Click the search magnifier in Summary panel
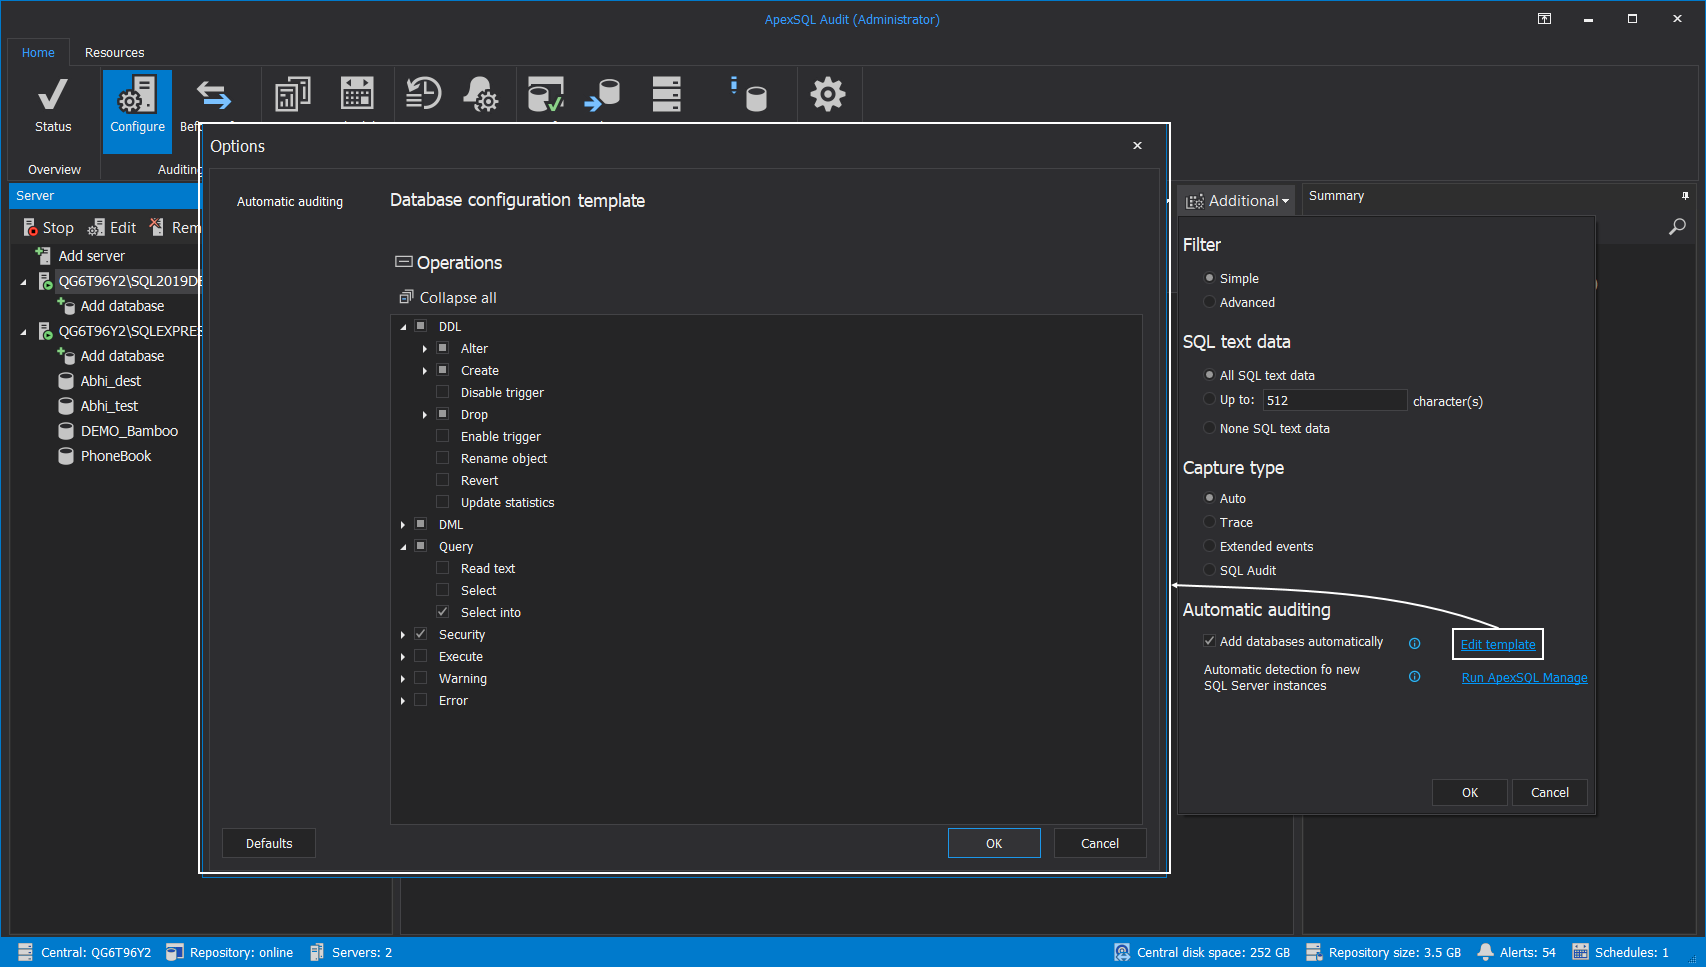This screenshot has height=967, width=1706. (1677, 227)
